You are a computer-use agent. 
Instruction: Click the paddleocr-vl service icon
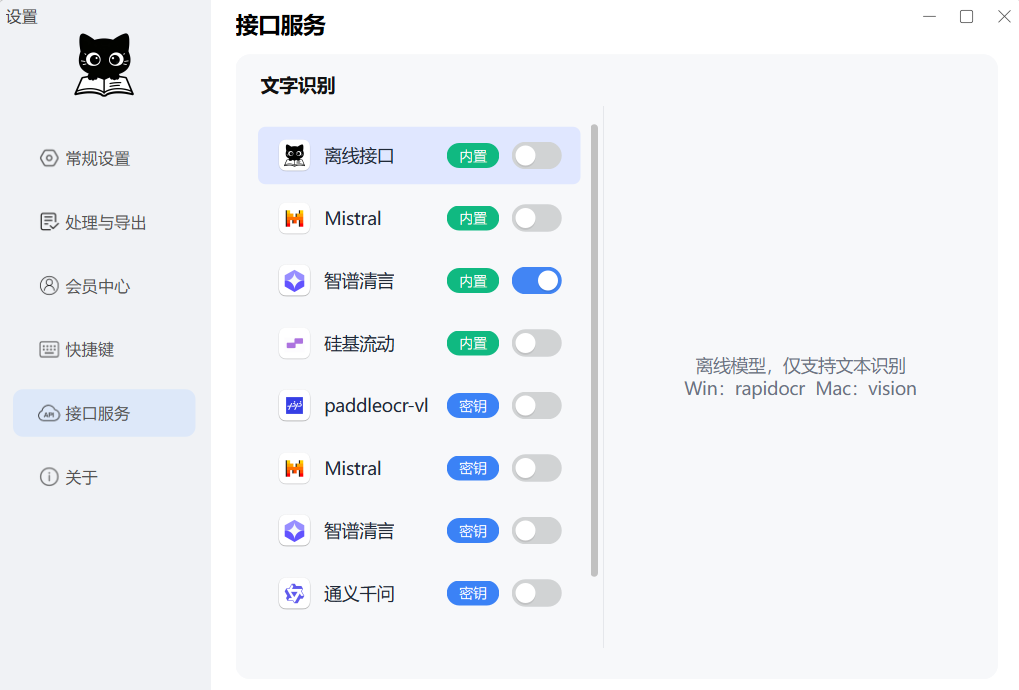pos(294,406)
